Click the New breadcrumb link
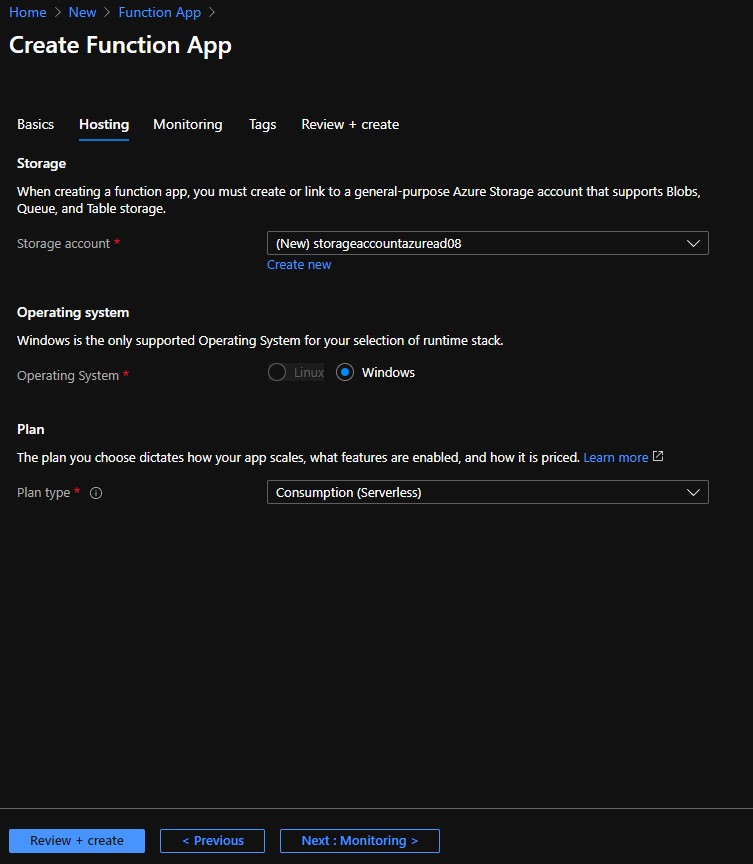 (82, 12)
